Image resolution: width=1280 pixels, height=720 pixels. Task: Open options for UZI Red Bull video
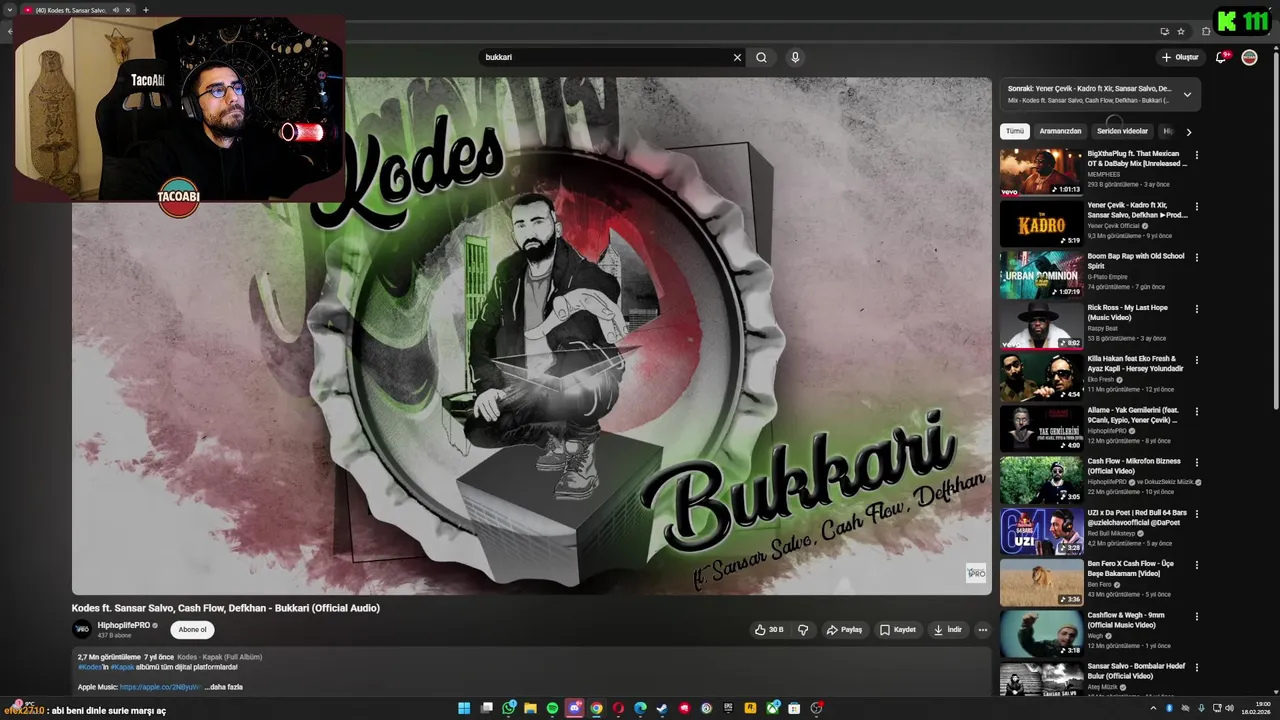[x=1196, y=514]
